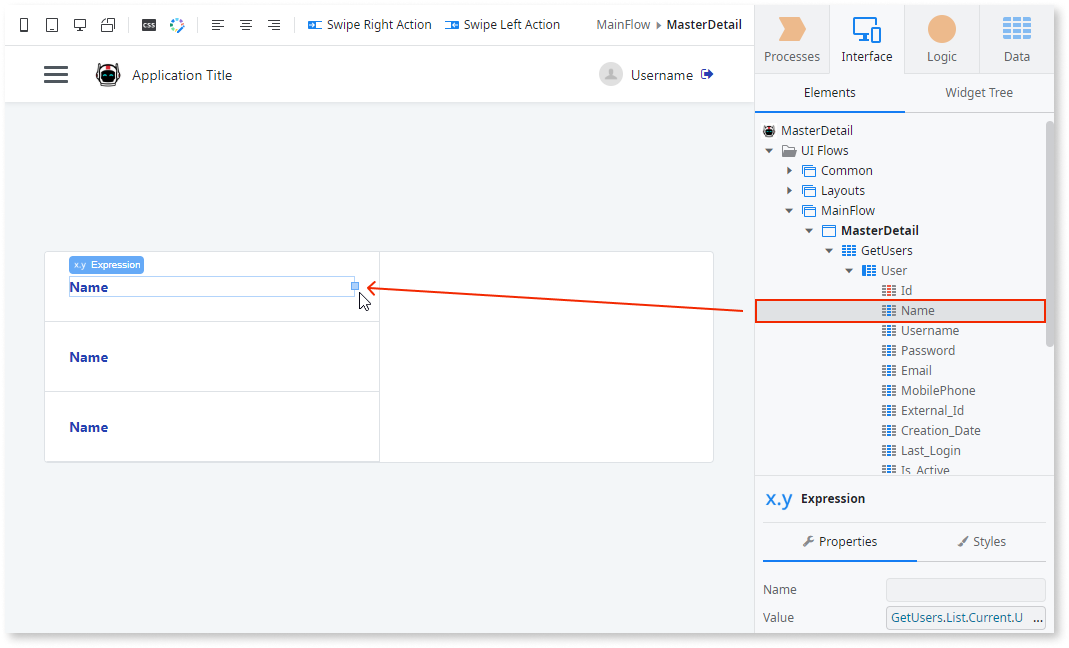This screenshot has height=648, width=1069.
Task: Expand the Layouts folder
Action: [789, 190]
